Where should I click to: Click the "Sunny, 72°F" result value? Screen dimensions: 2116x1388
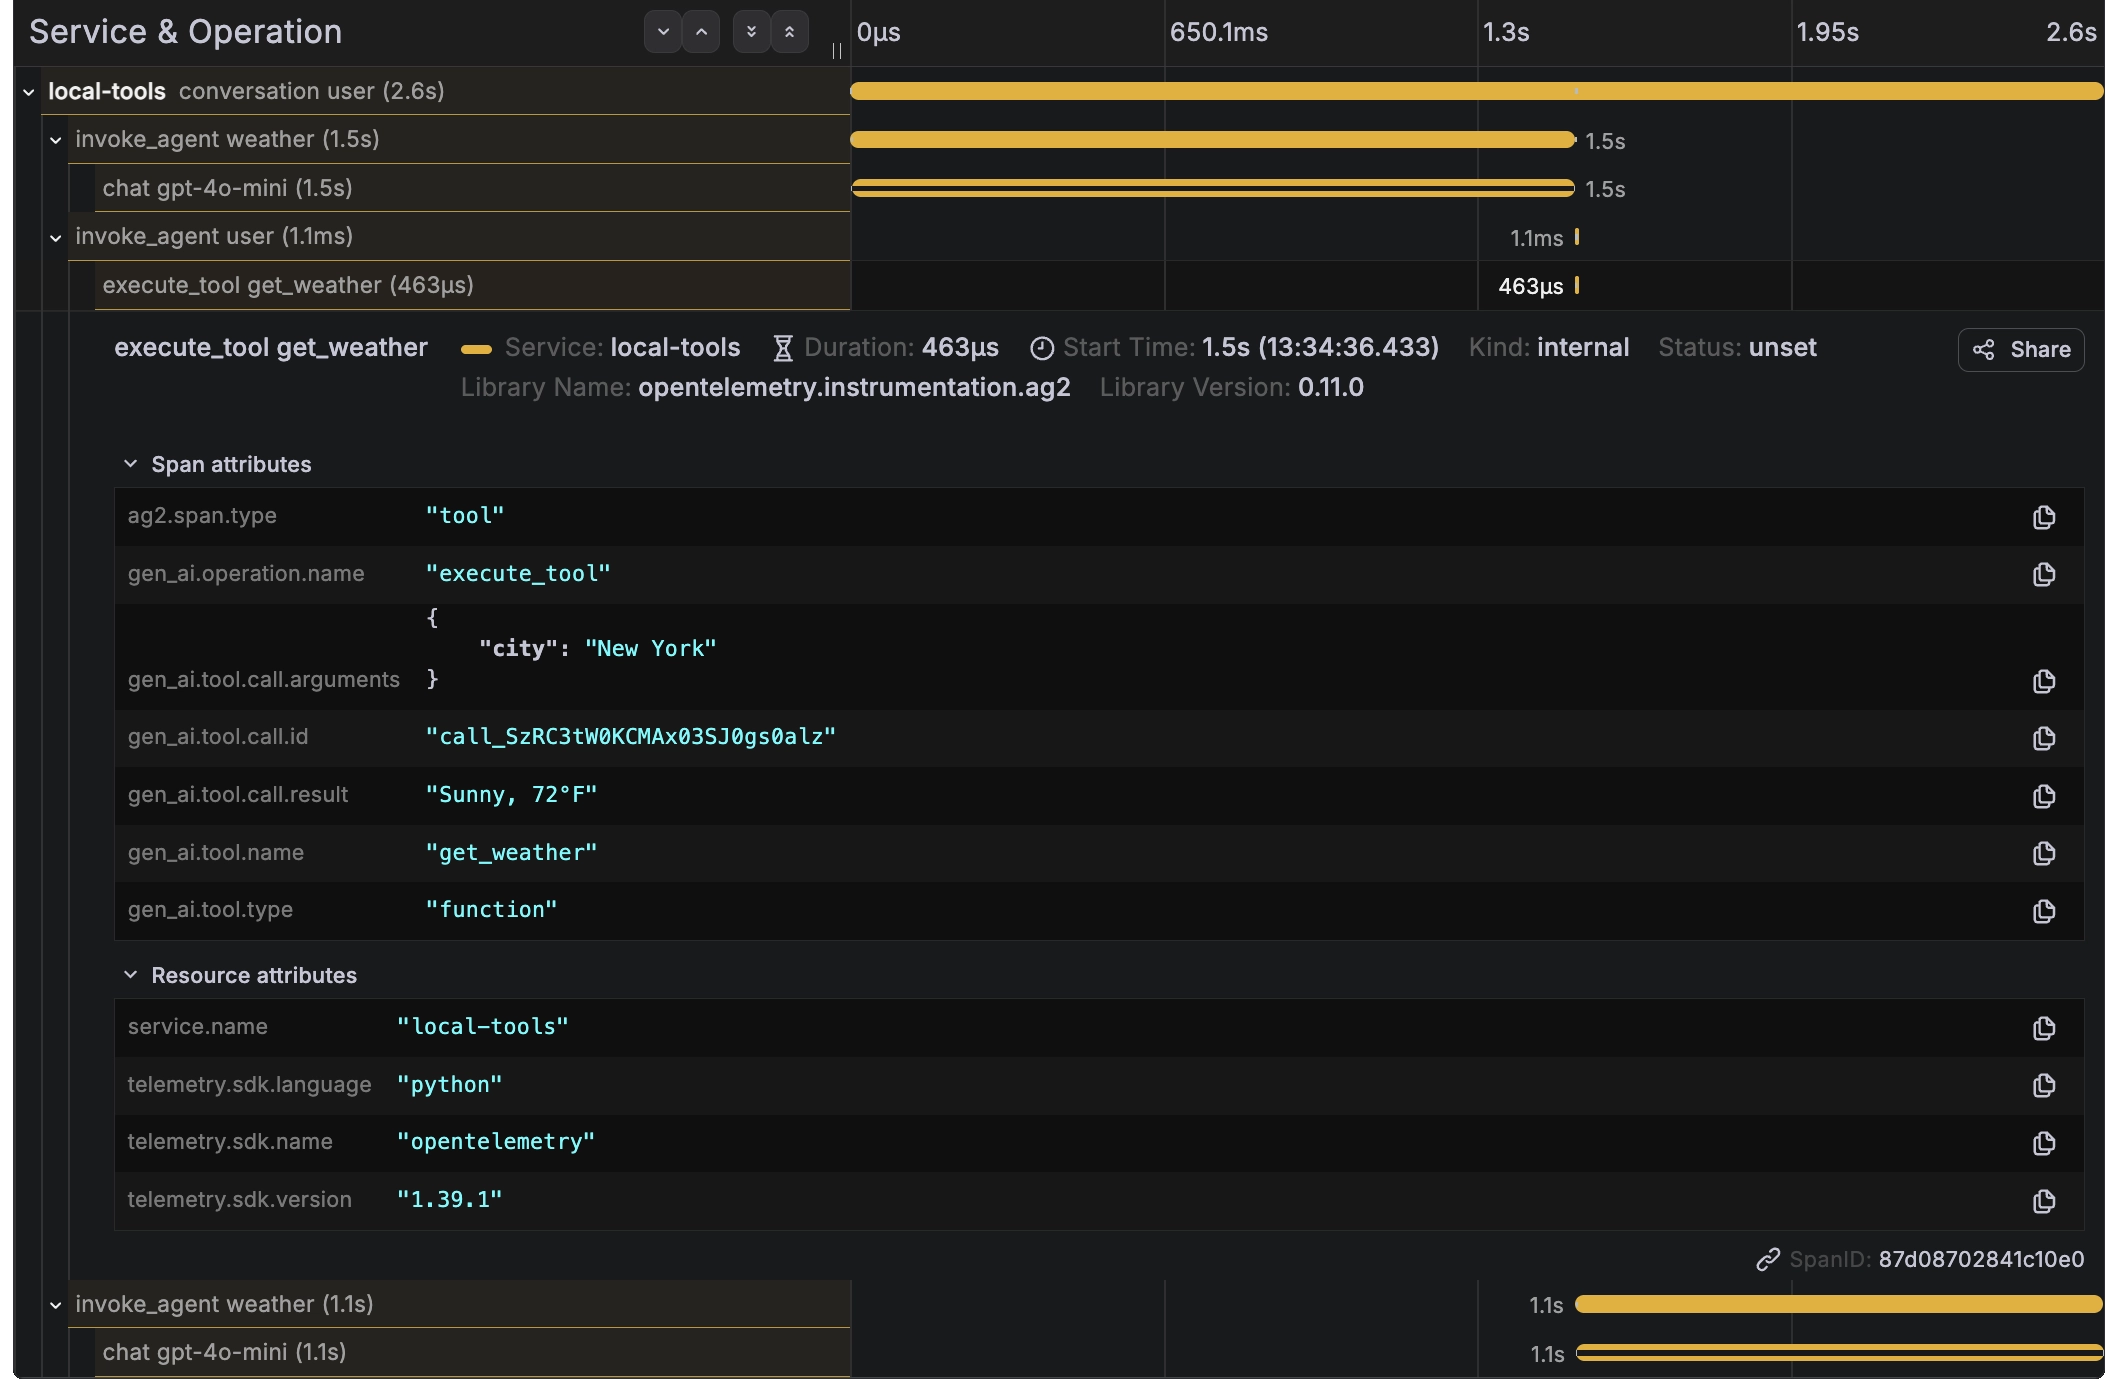pos(511,794)
